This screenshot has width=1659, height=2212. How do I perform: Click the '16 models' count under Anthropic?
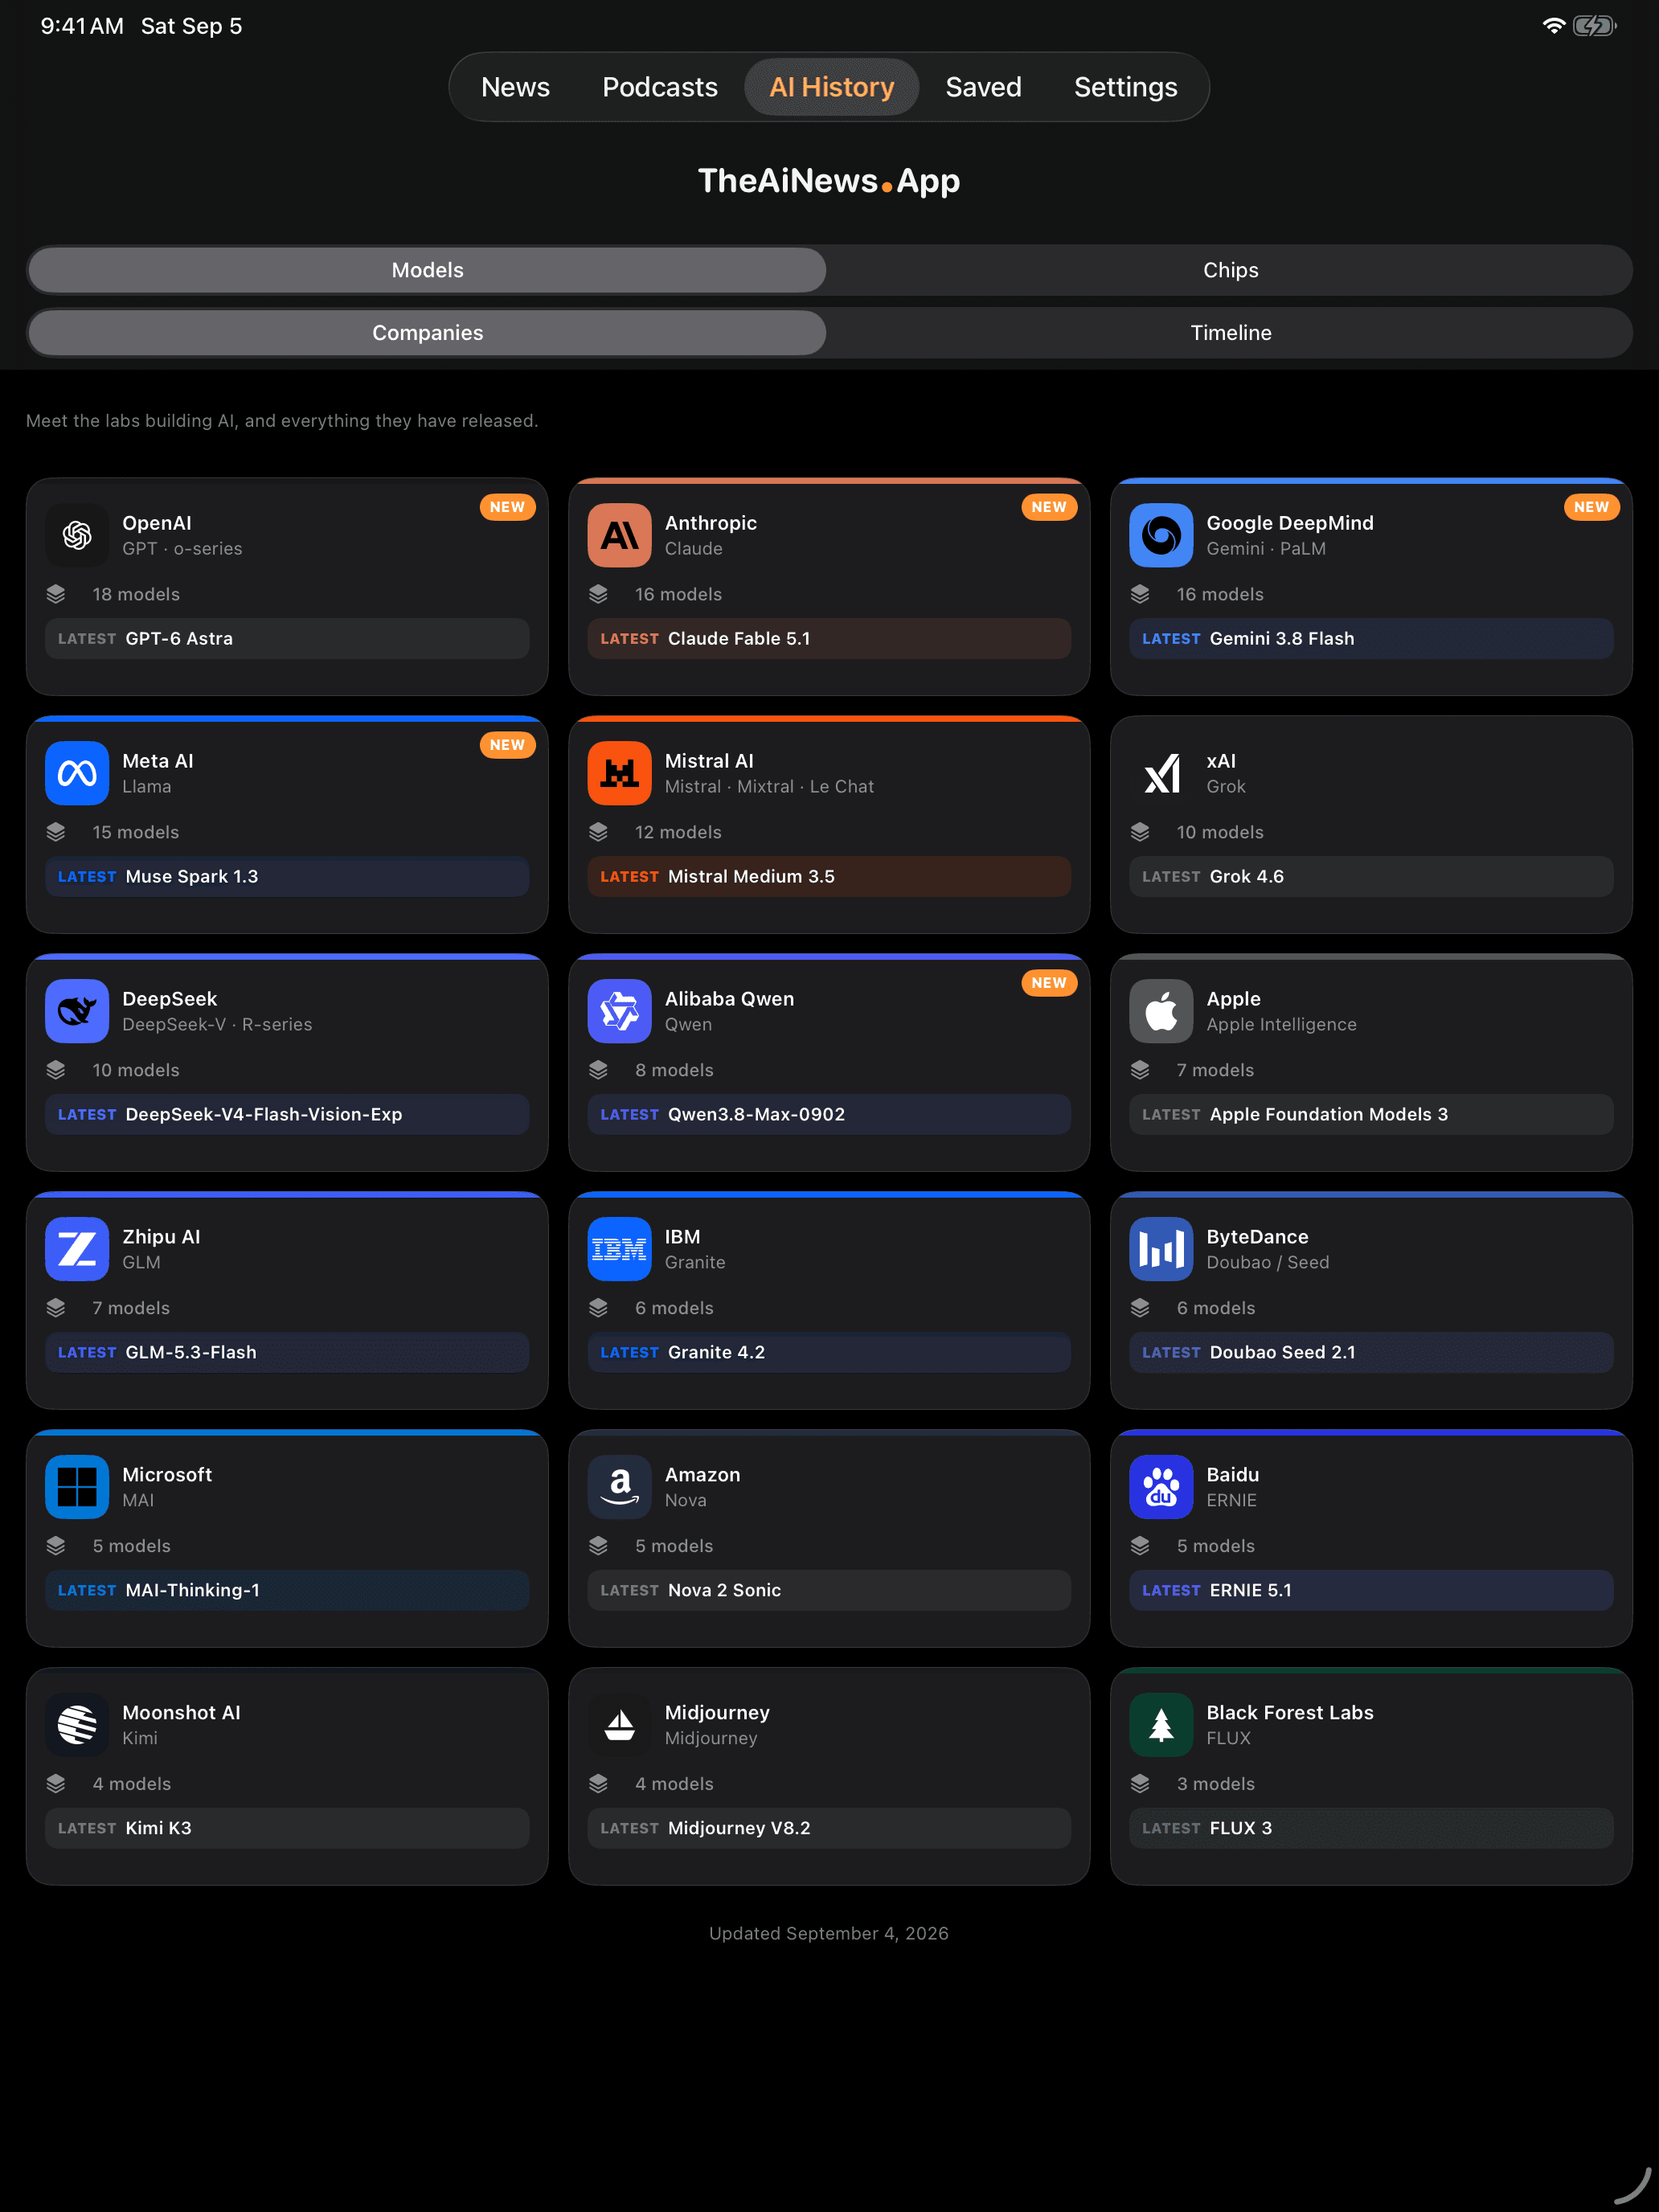coord(678,594)
